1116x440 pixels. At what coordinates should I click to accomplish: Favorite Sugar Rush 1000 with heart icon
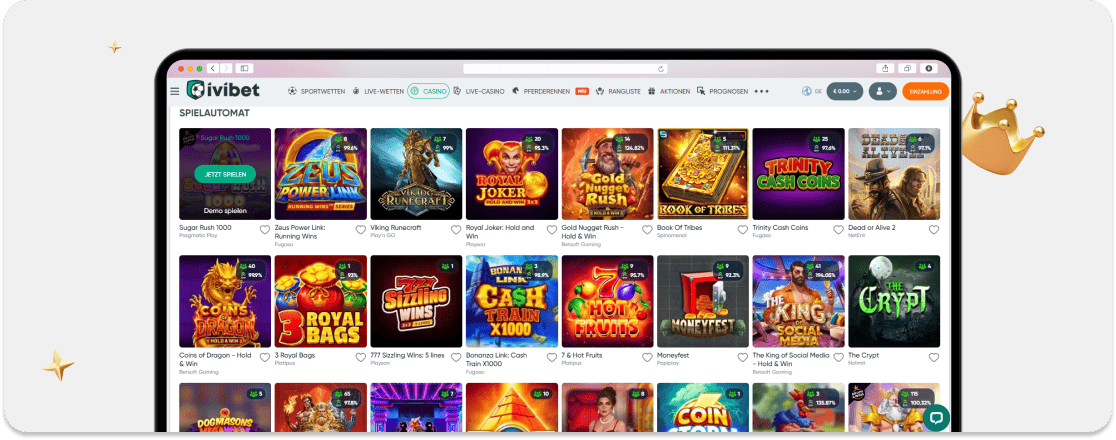tap(265, 230)
